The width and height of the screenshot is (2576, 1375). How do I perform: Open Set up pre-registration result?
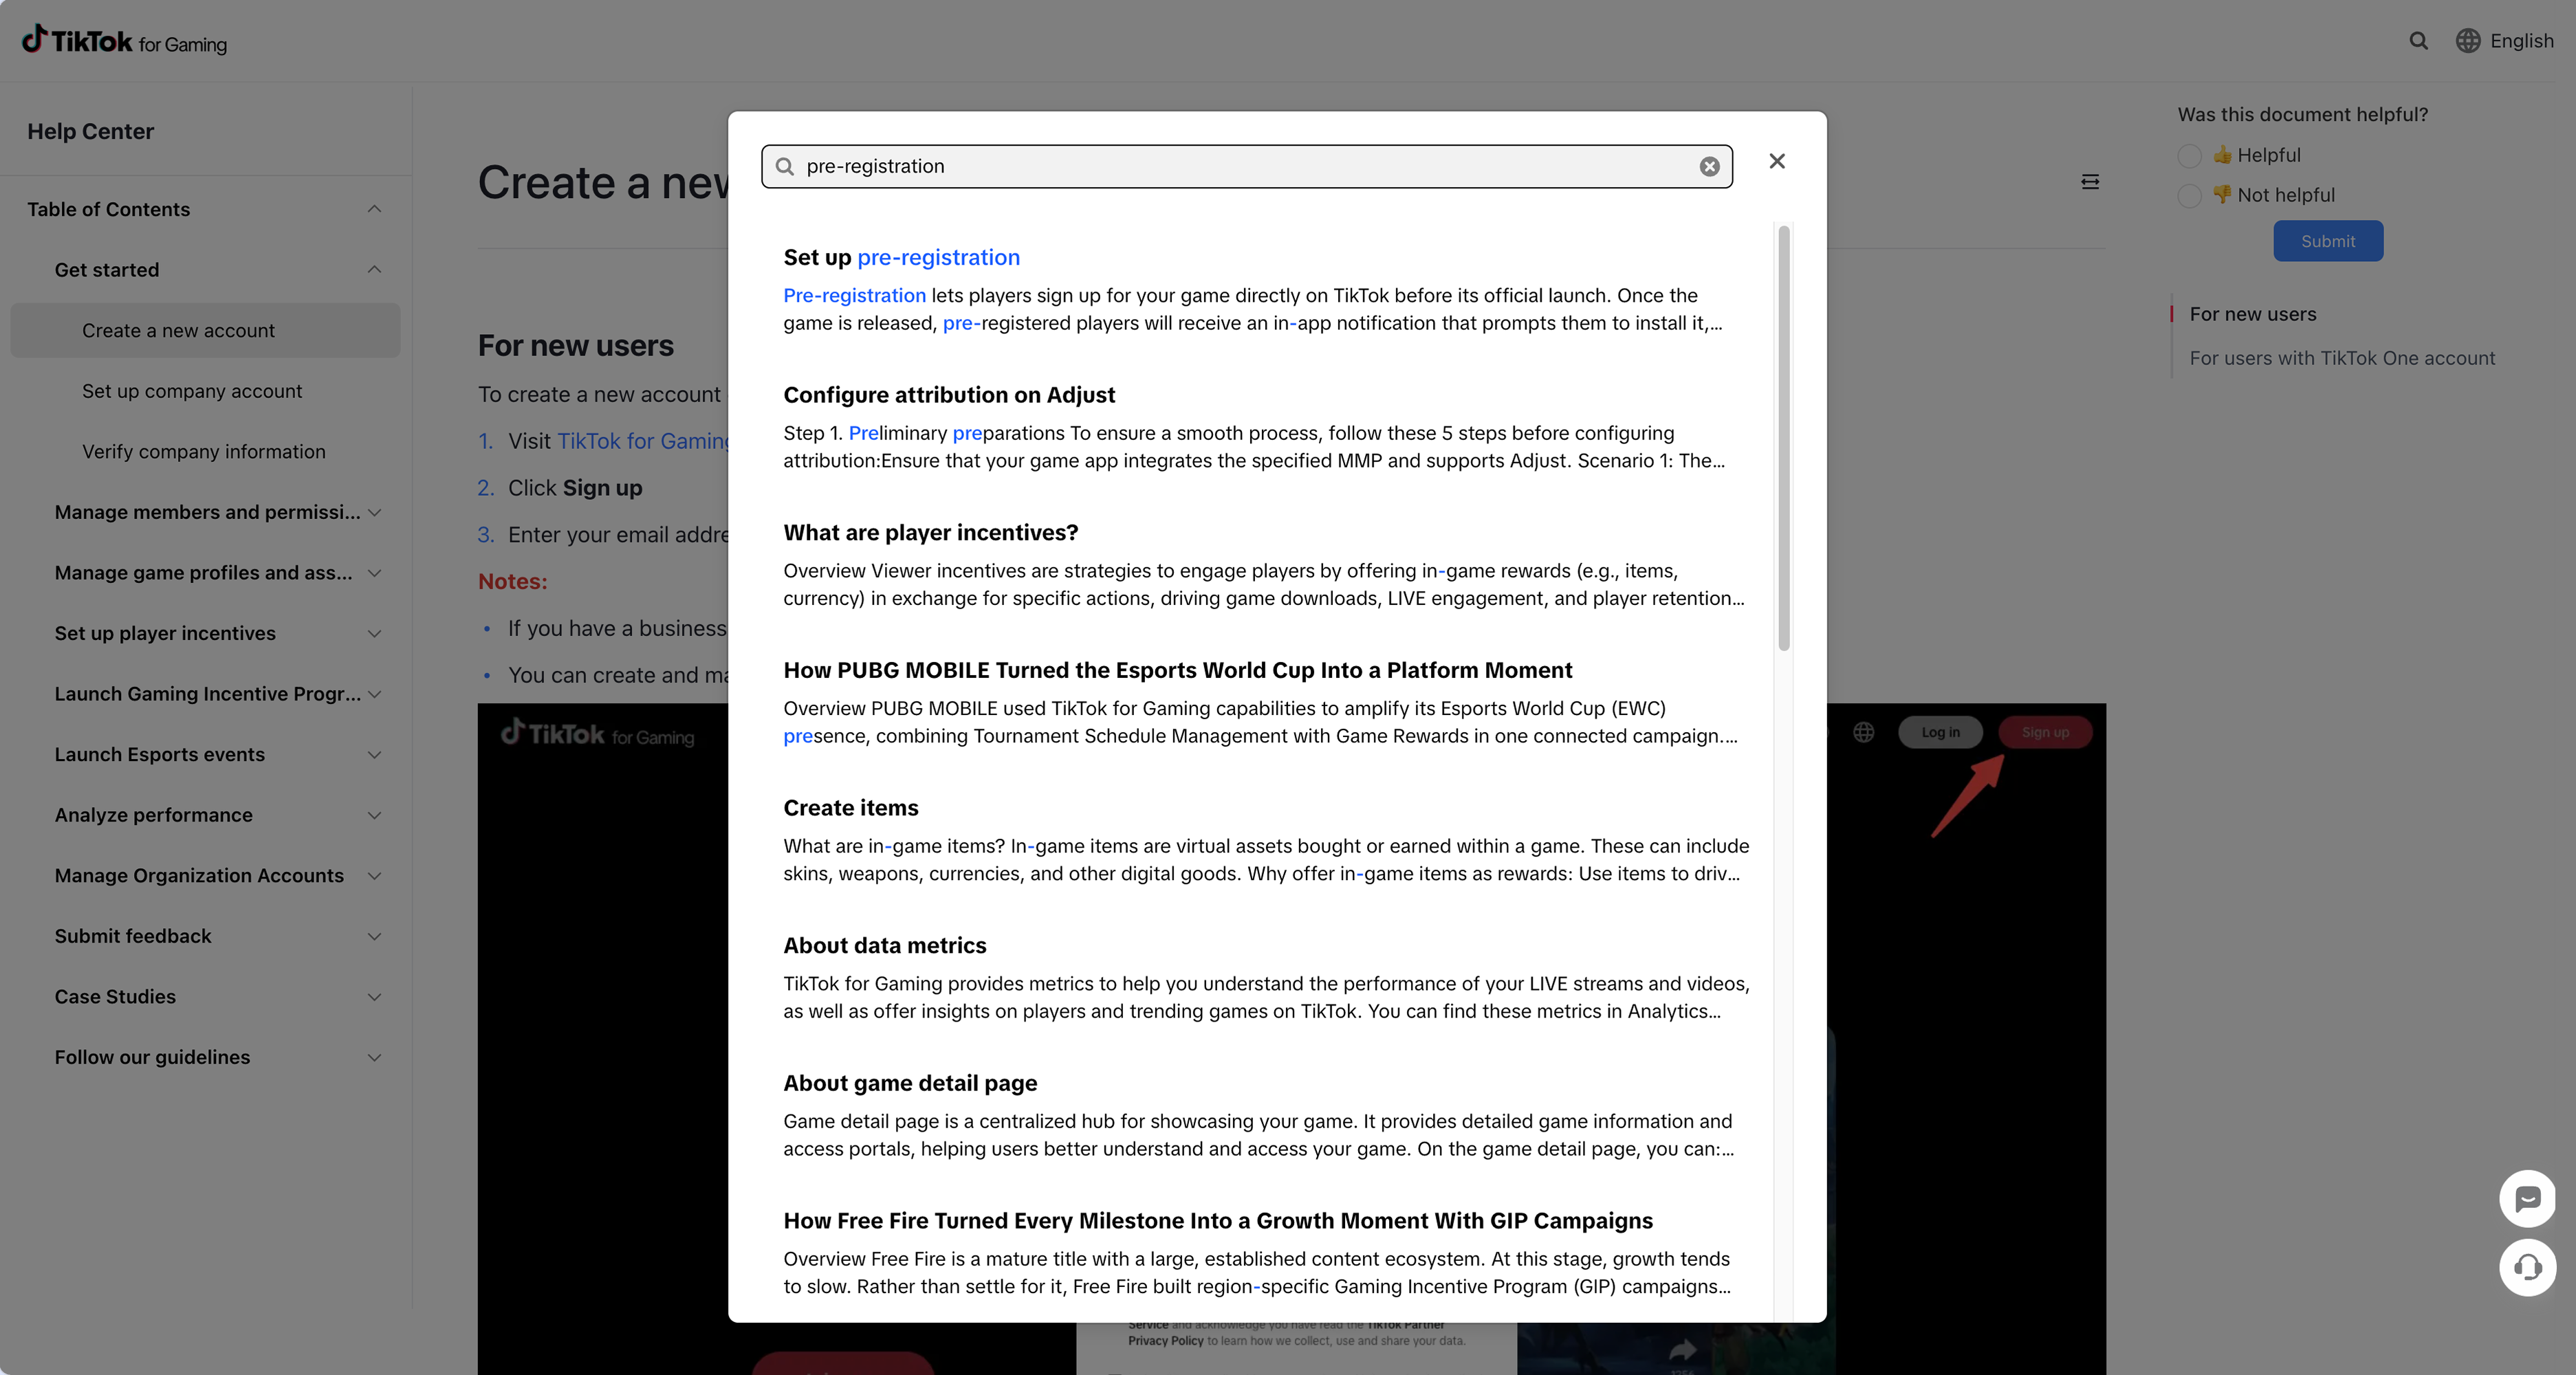[x=902, y=258]
